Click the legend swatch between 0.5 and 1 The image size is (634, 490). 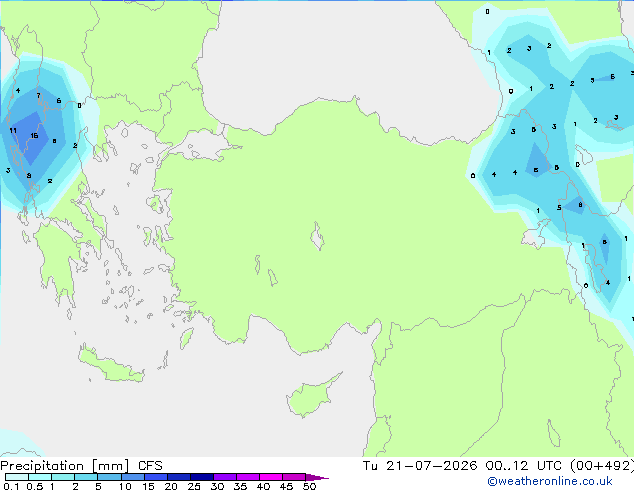coord(40,477)
